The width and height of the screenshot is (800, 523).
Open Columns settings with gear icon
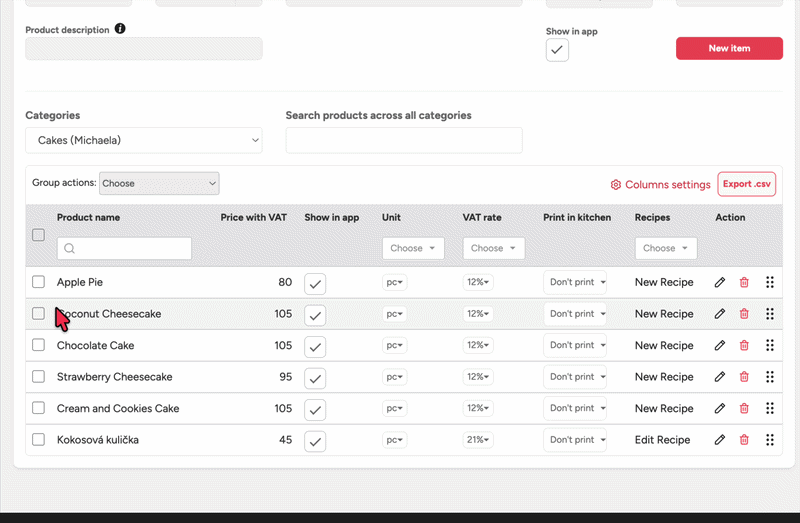tap(661, 185)
